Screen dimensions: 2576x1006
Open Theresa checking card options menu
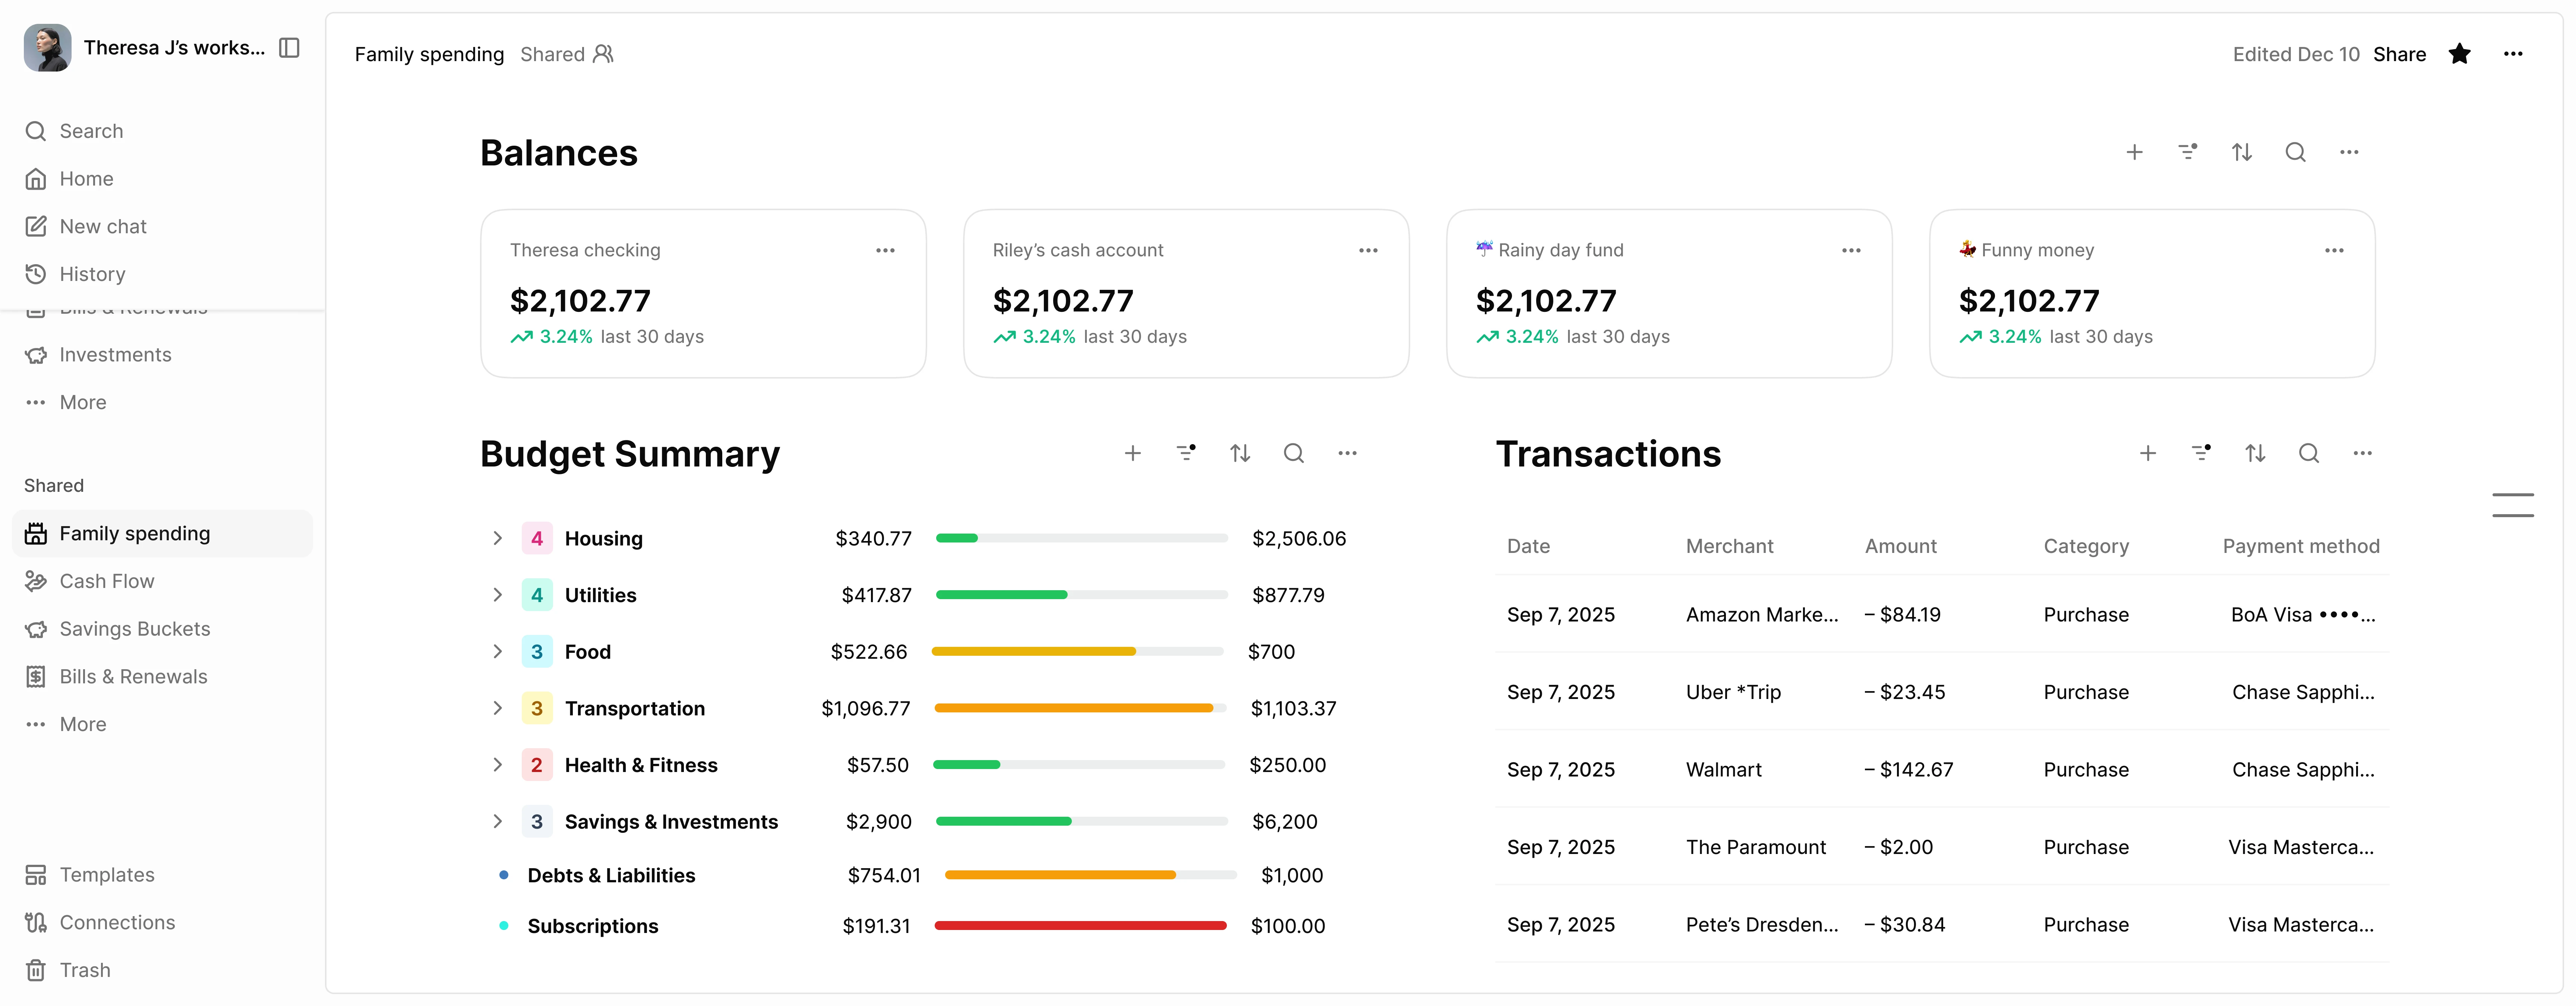click(885, 250)
